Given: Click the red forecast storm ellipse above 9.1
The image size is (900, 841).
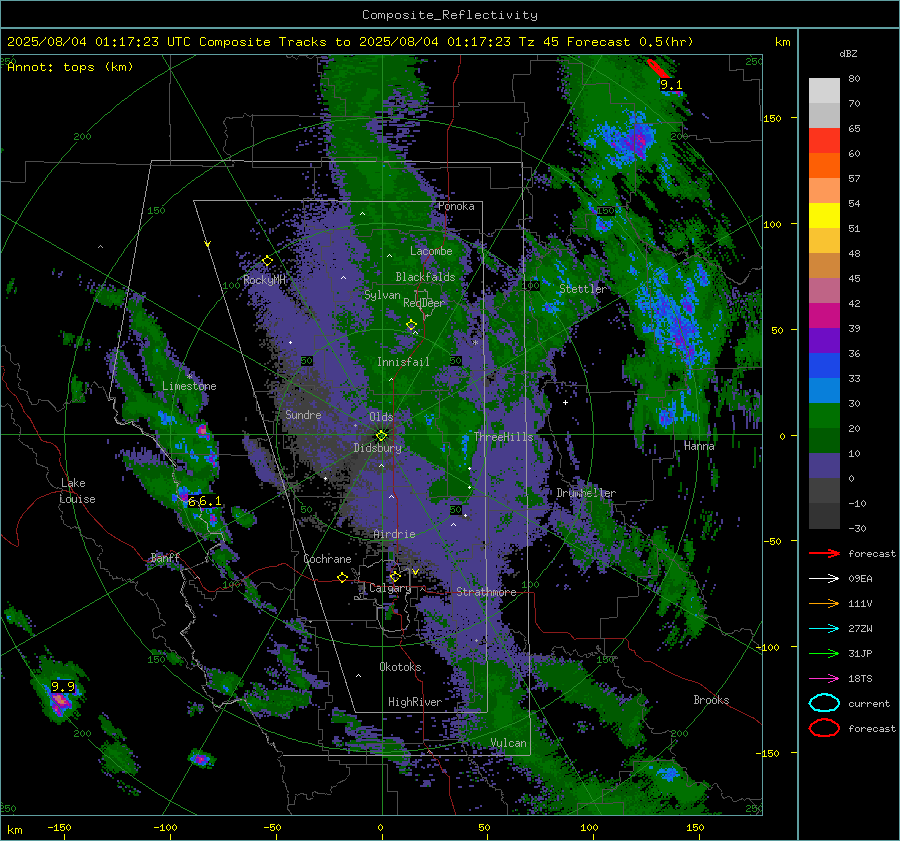Looking at the screenshot, I should pyautogui.click(x=658, y=68).
